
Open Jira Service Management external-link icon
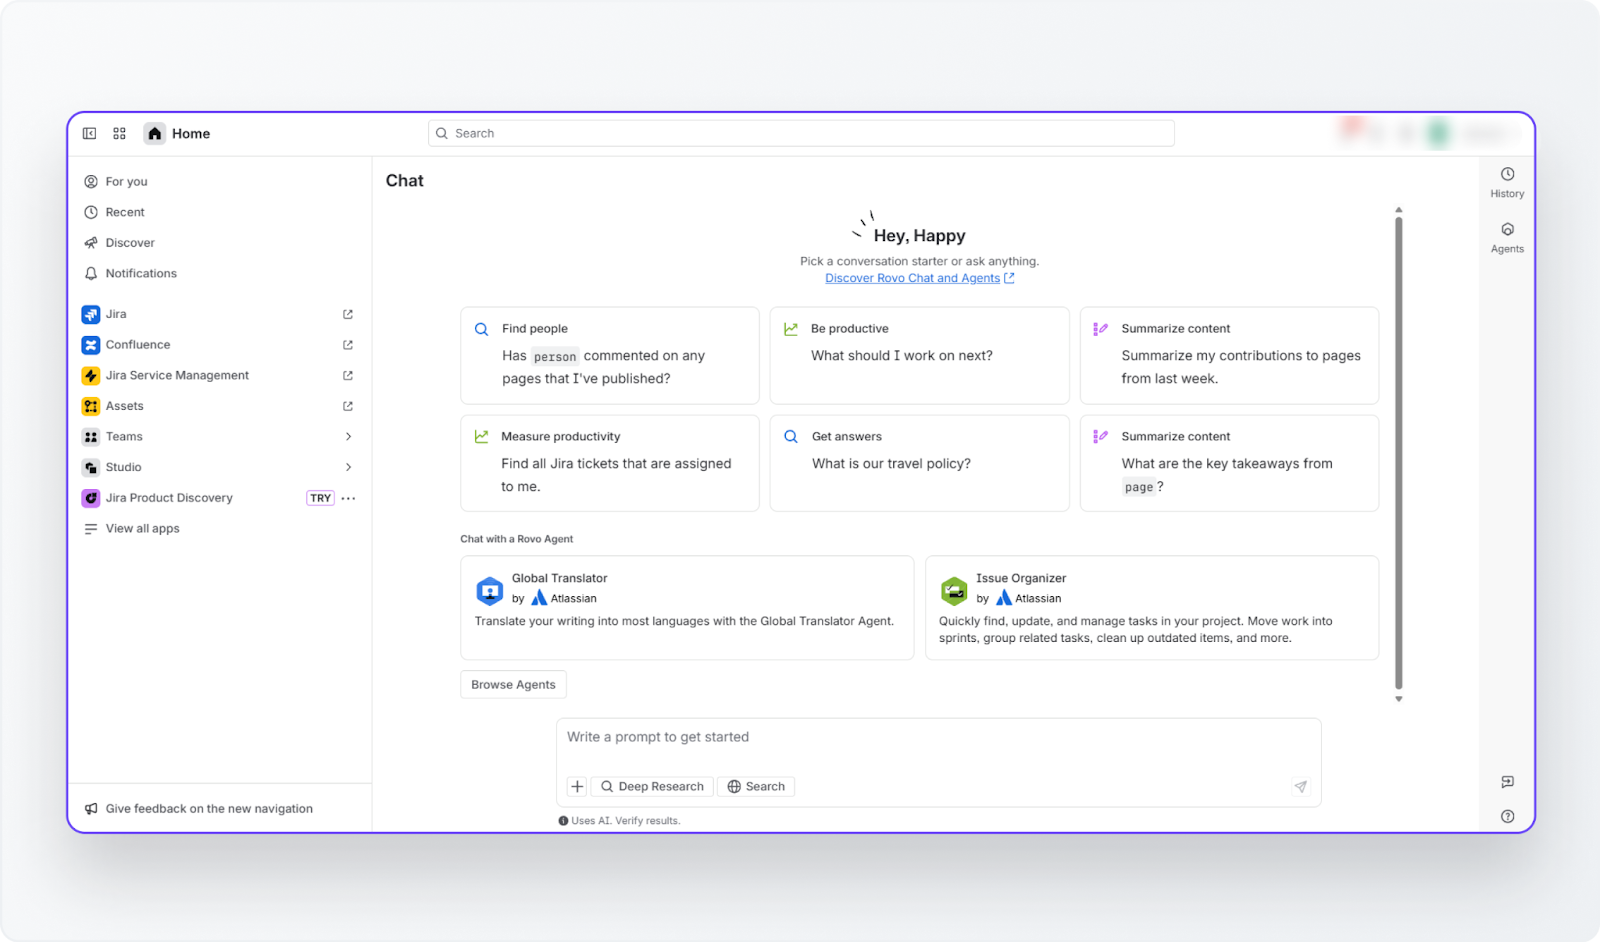coord(348,375)
